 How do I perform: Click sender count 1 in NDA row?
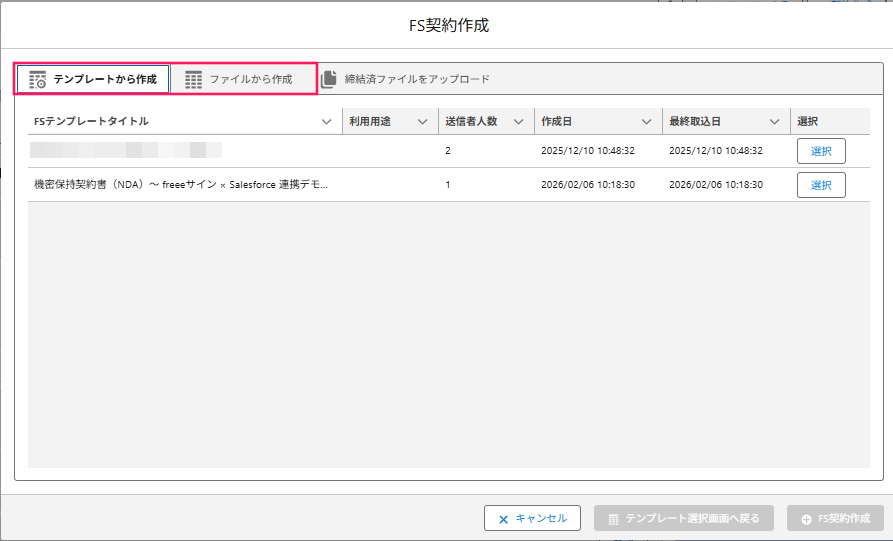click(448, 185)
